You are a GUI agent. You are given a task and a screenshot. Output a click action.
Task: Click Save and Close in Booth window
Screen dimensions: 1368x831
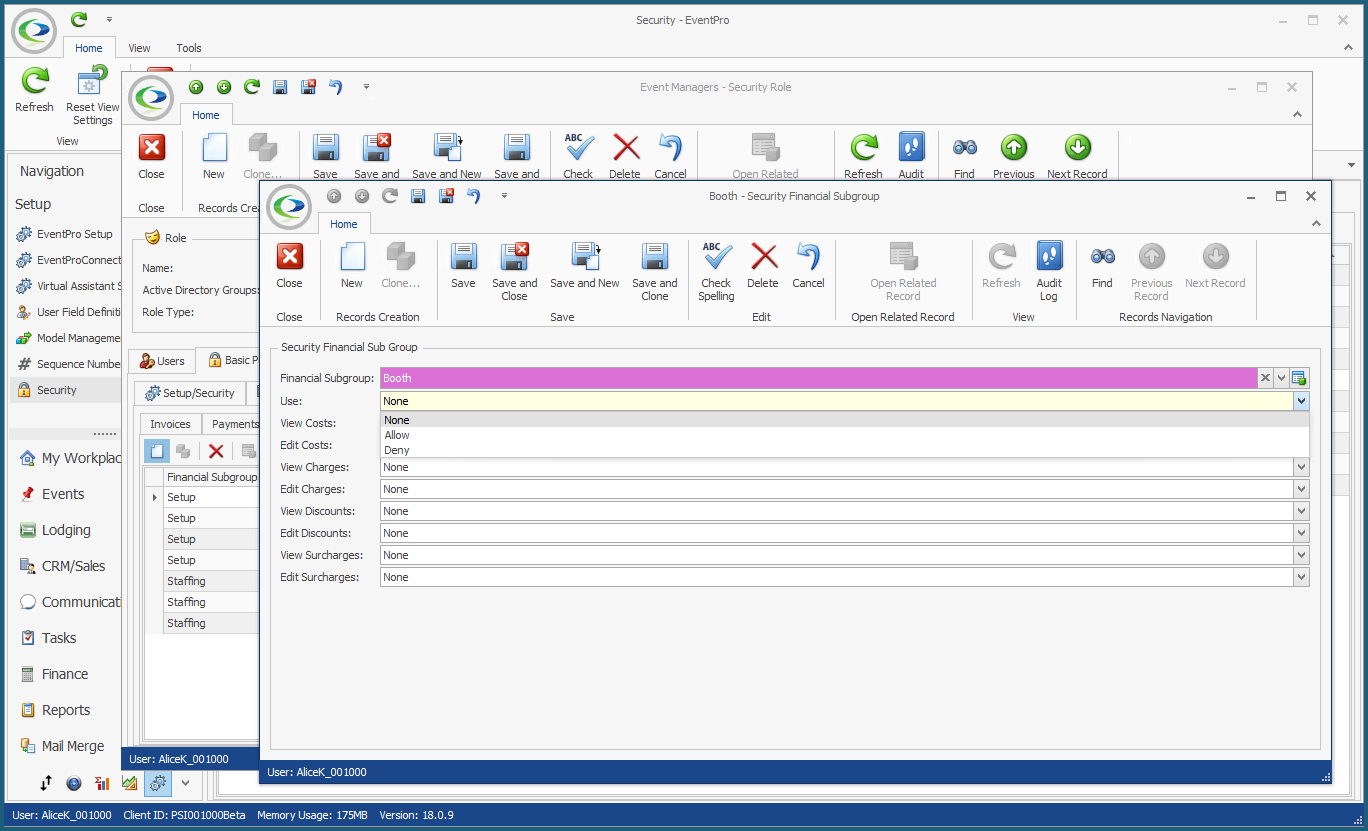pyautogui.click(x=514, y=271)
